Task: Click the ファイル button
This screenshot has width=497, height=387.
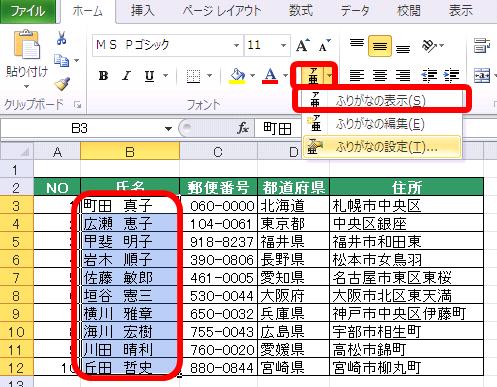Action: [28, 11]
